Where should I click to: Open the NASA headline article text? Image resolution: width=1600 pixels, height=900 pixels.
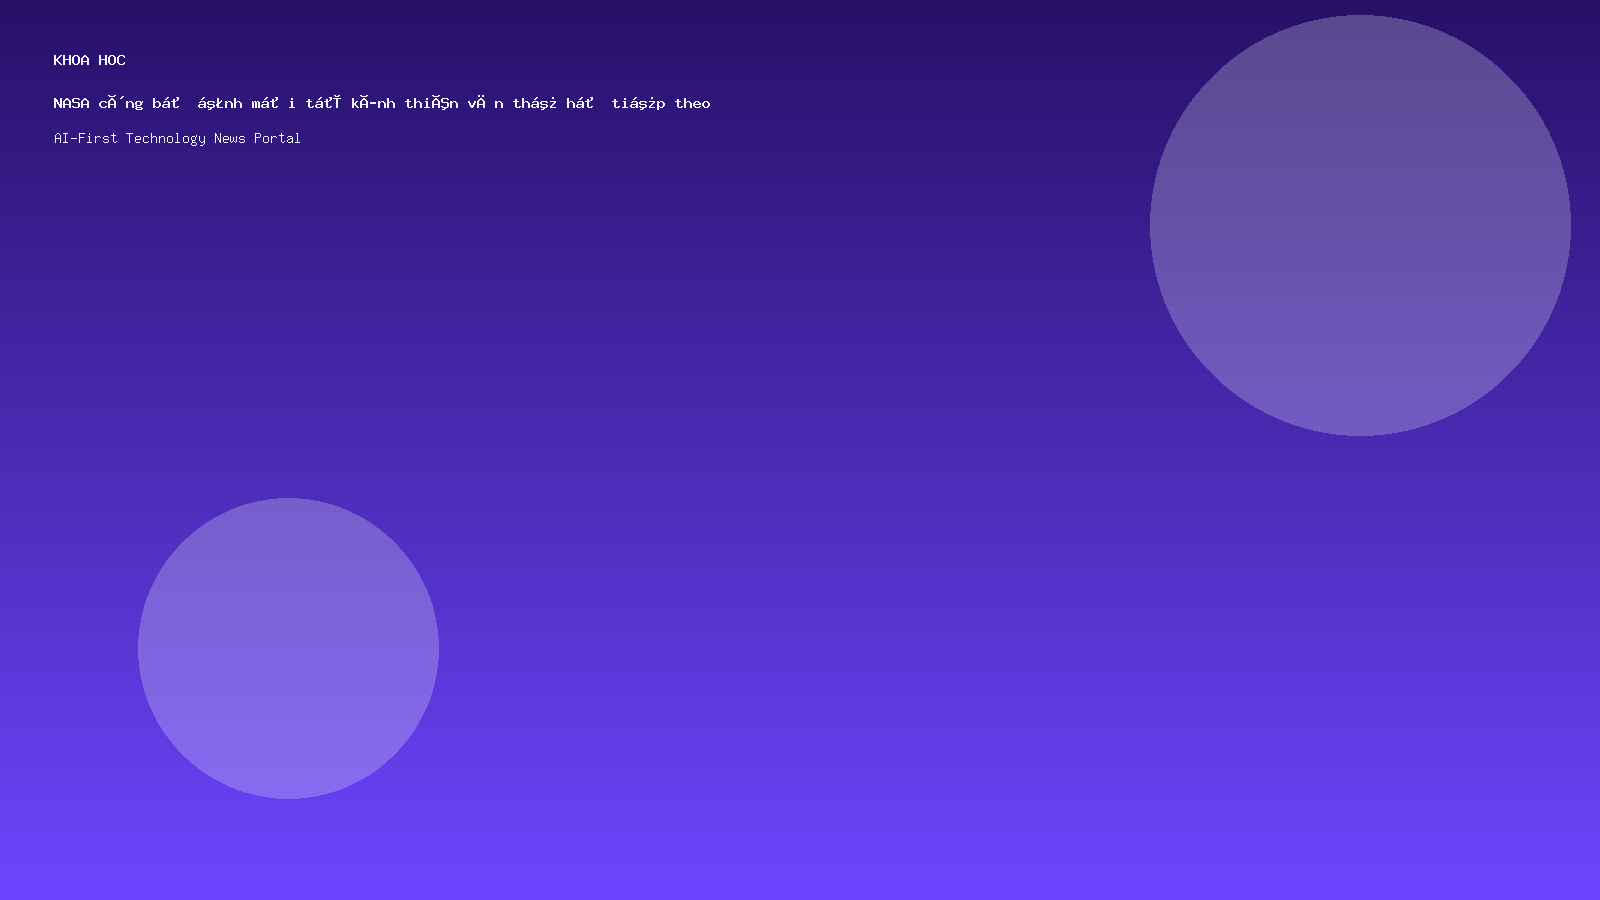pyautogui.click(x=382, y=103)
